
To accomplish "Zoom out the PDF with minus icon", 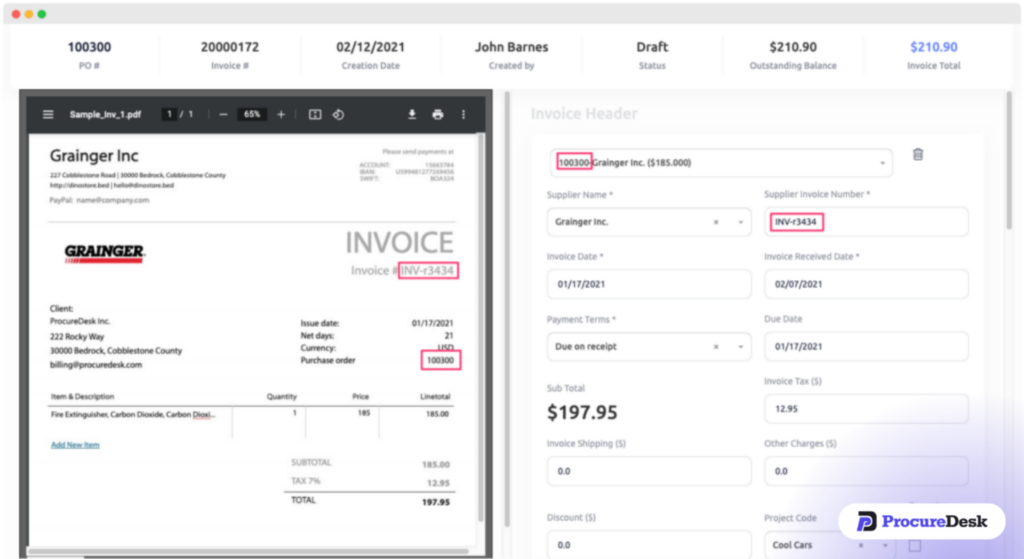I will (223, 115).
